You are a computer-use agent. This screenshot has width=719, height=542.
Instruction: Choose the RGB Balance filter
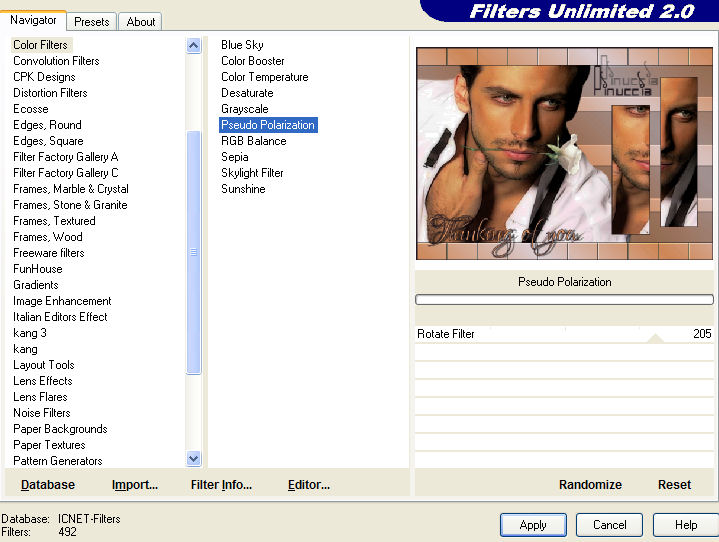click(254, 141)
